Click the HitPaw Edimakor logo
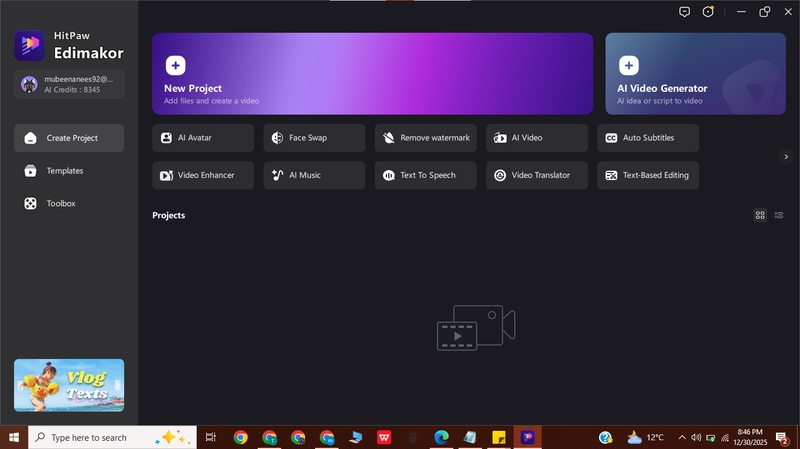 coord(29,45)
